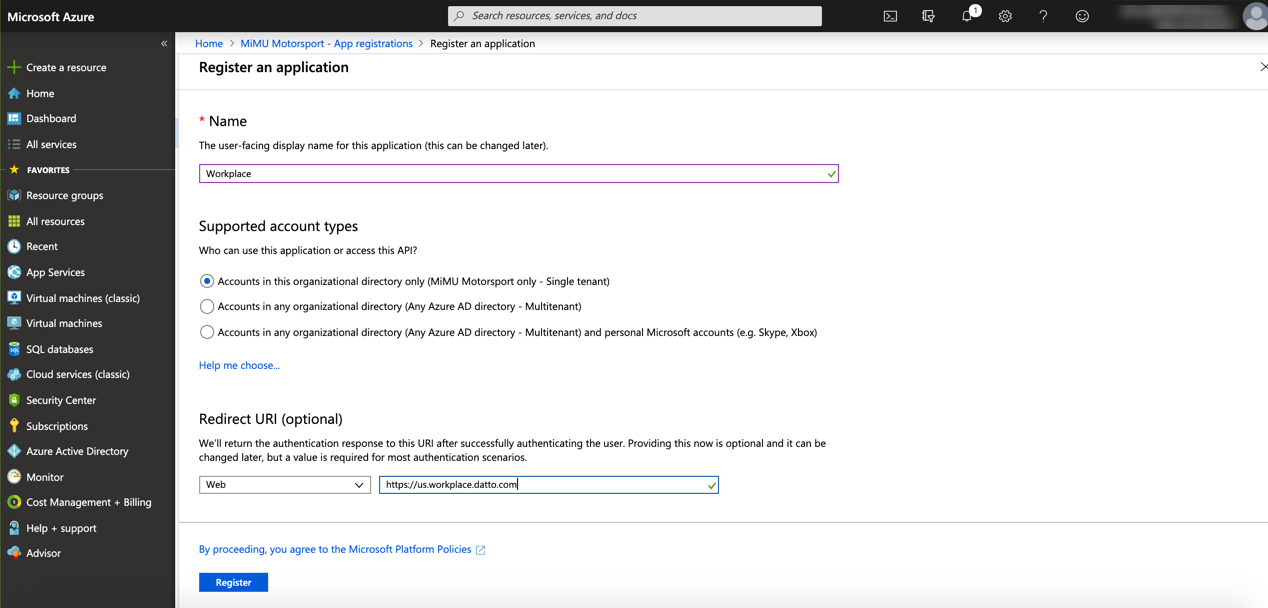
Task: Click the help question mark icon
Action: click(x=1043, y=16)
